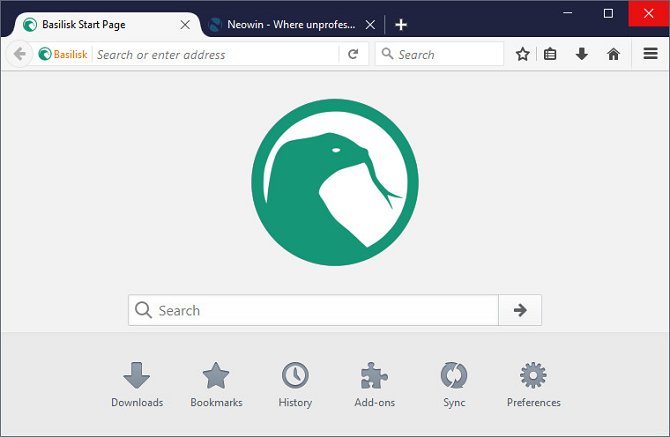This screenshot has width=670, height=437.
Task: Open History from start page shortcuts
Action: coord(295,385)
